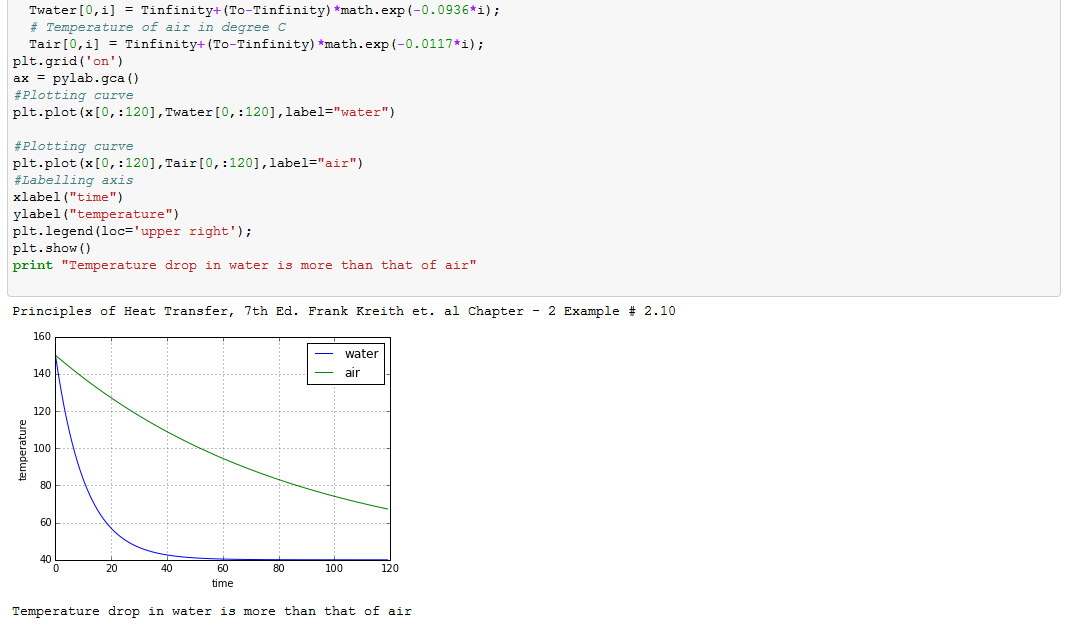
Task: Click the final output line below the plot
Action: point(211,611)
